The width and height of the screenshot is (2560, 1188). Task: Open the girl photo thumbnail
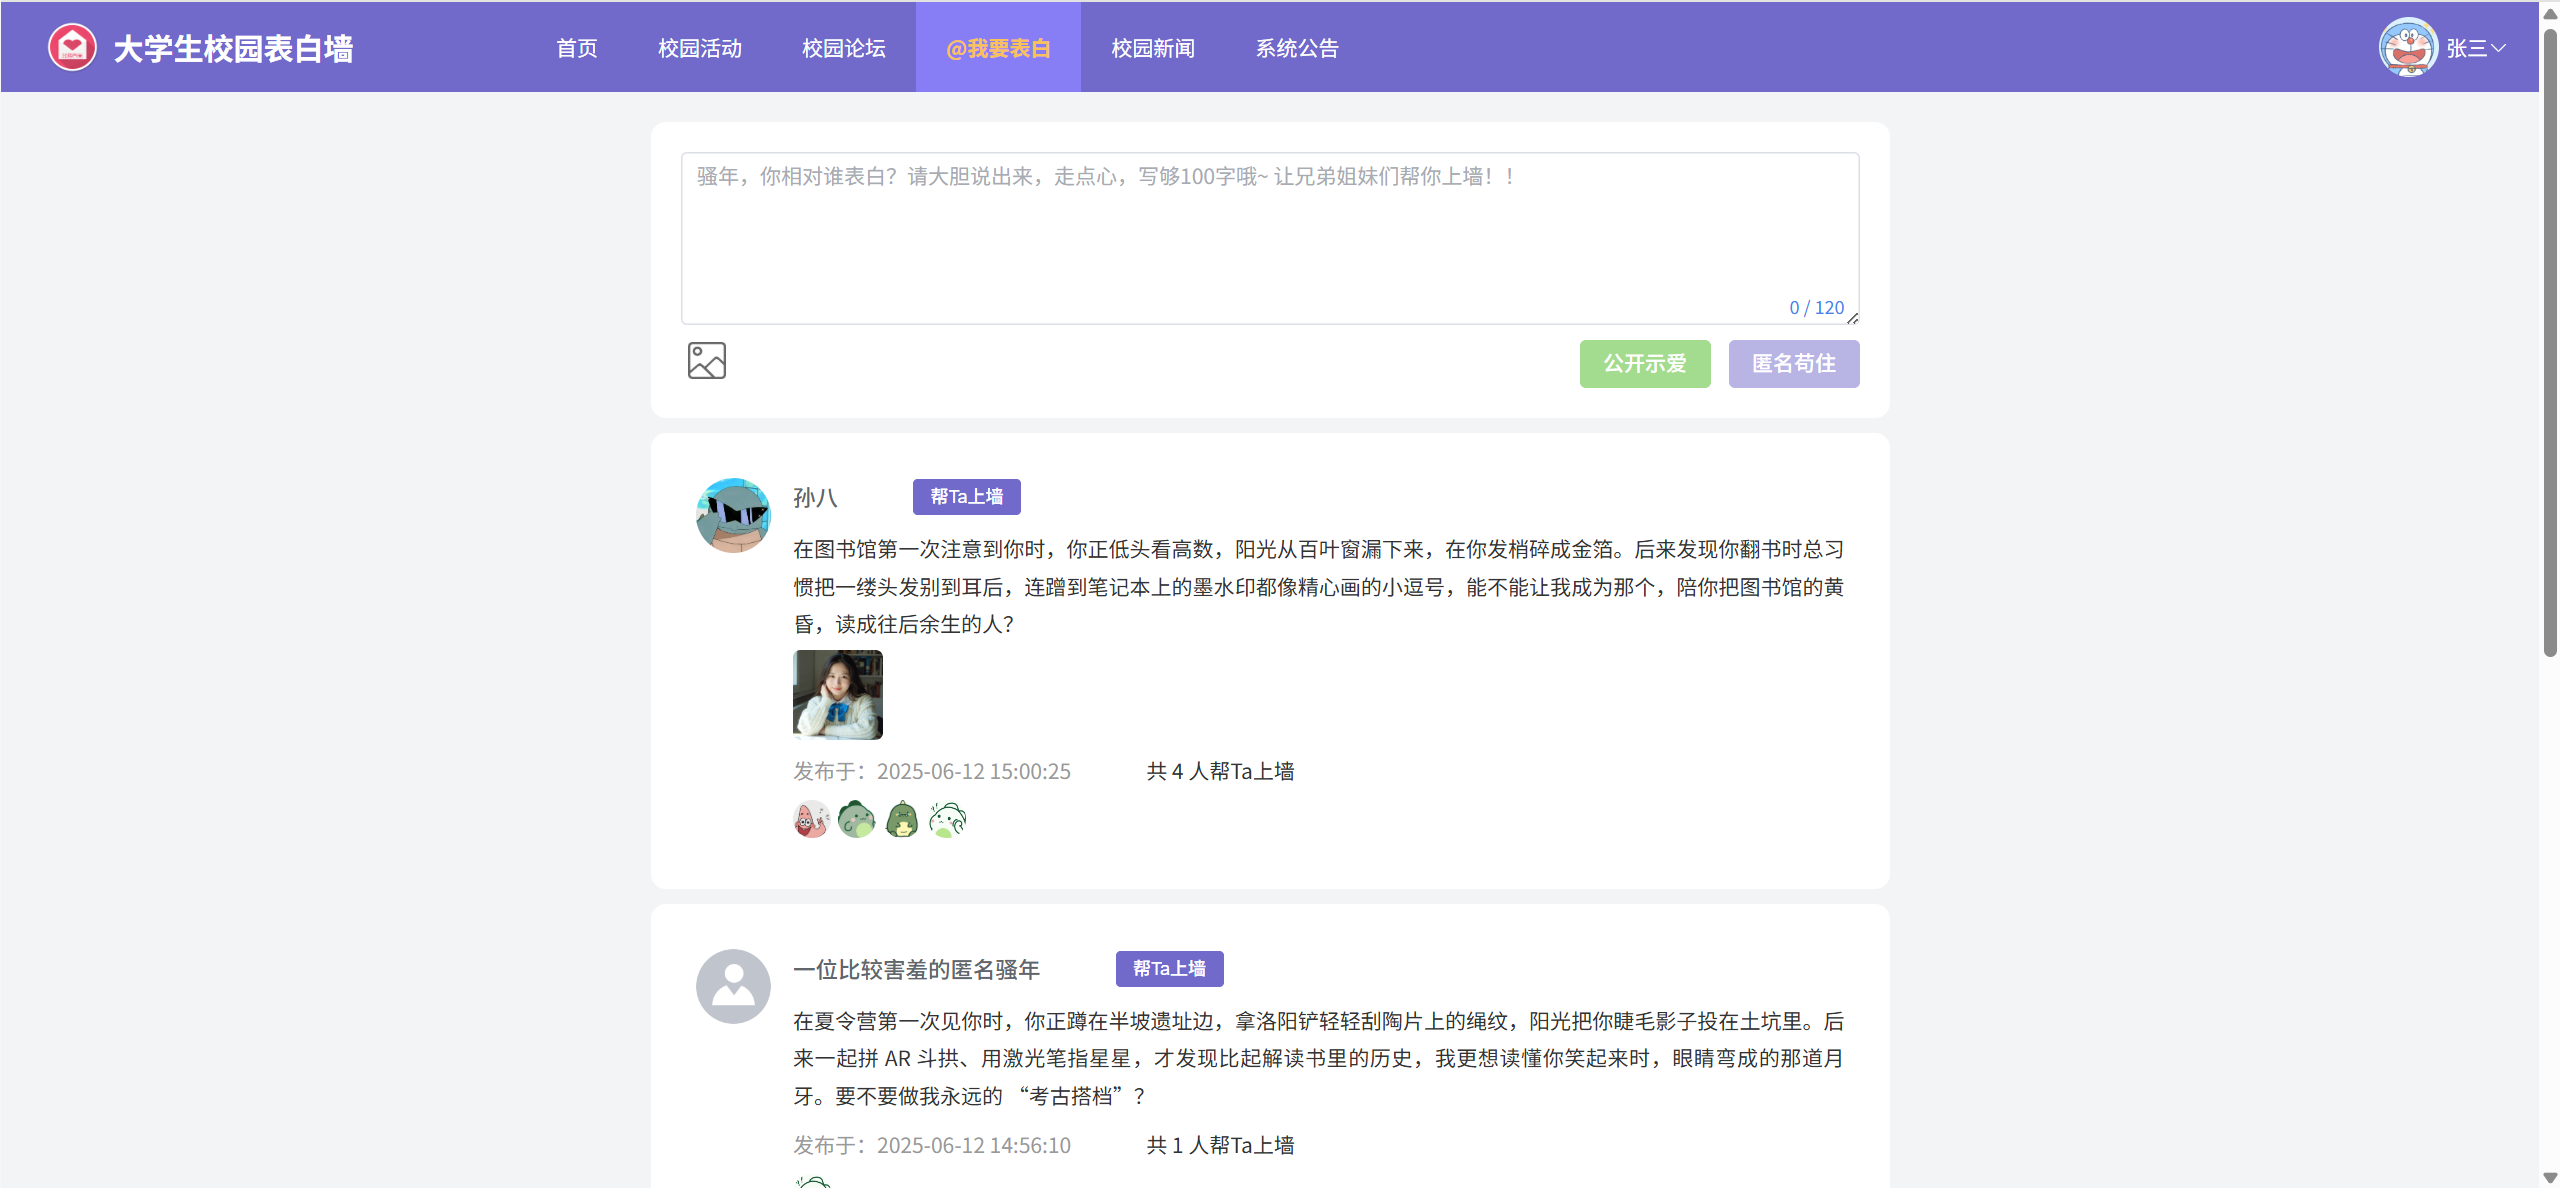(x=837, y=695)
